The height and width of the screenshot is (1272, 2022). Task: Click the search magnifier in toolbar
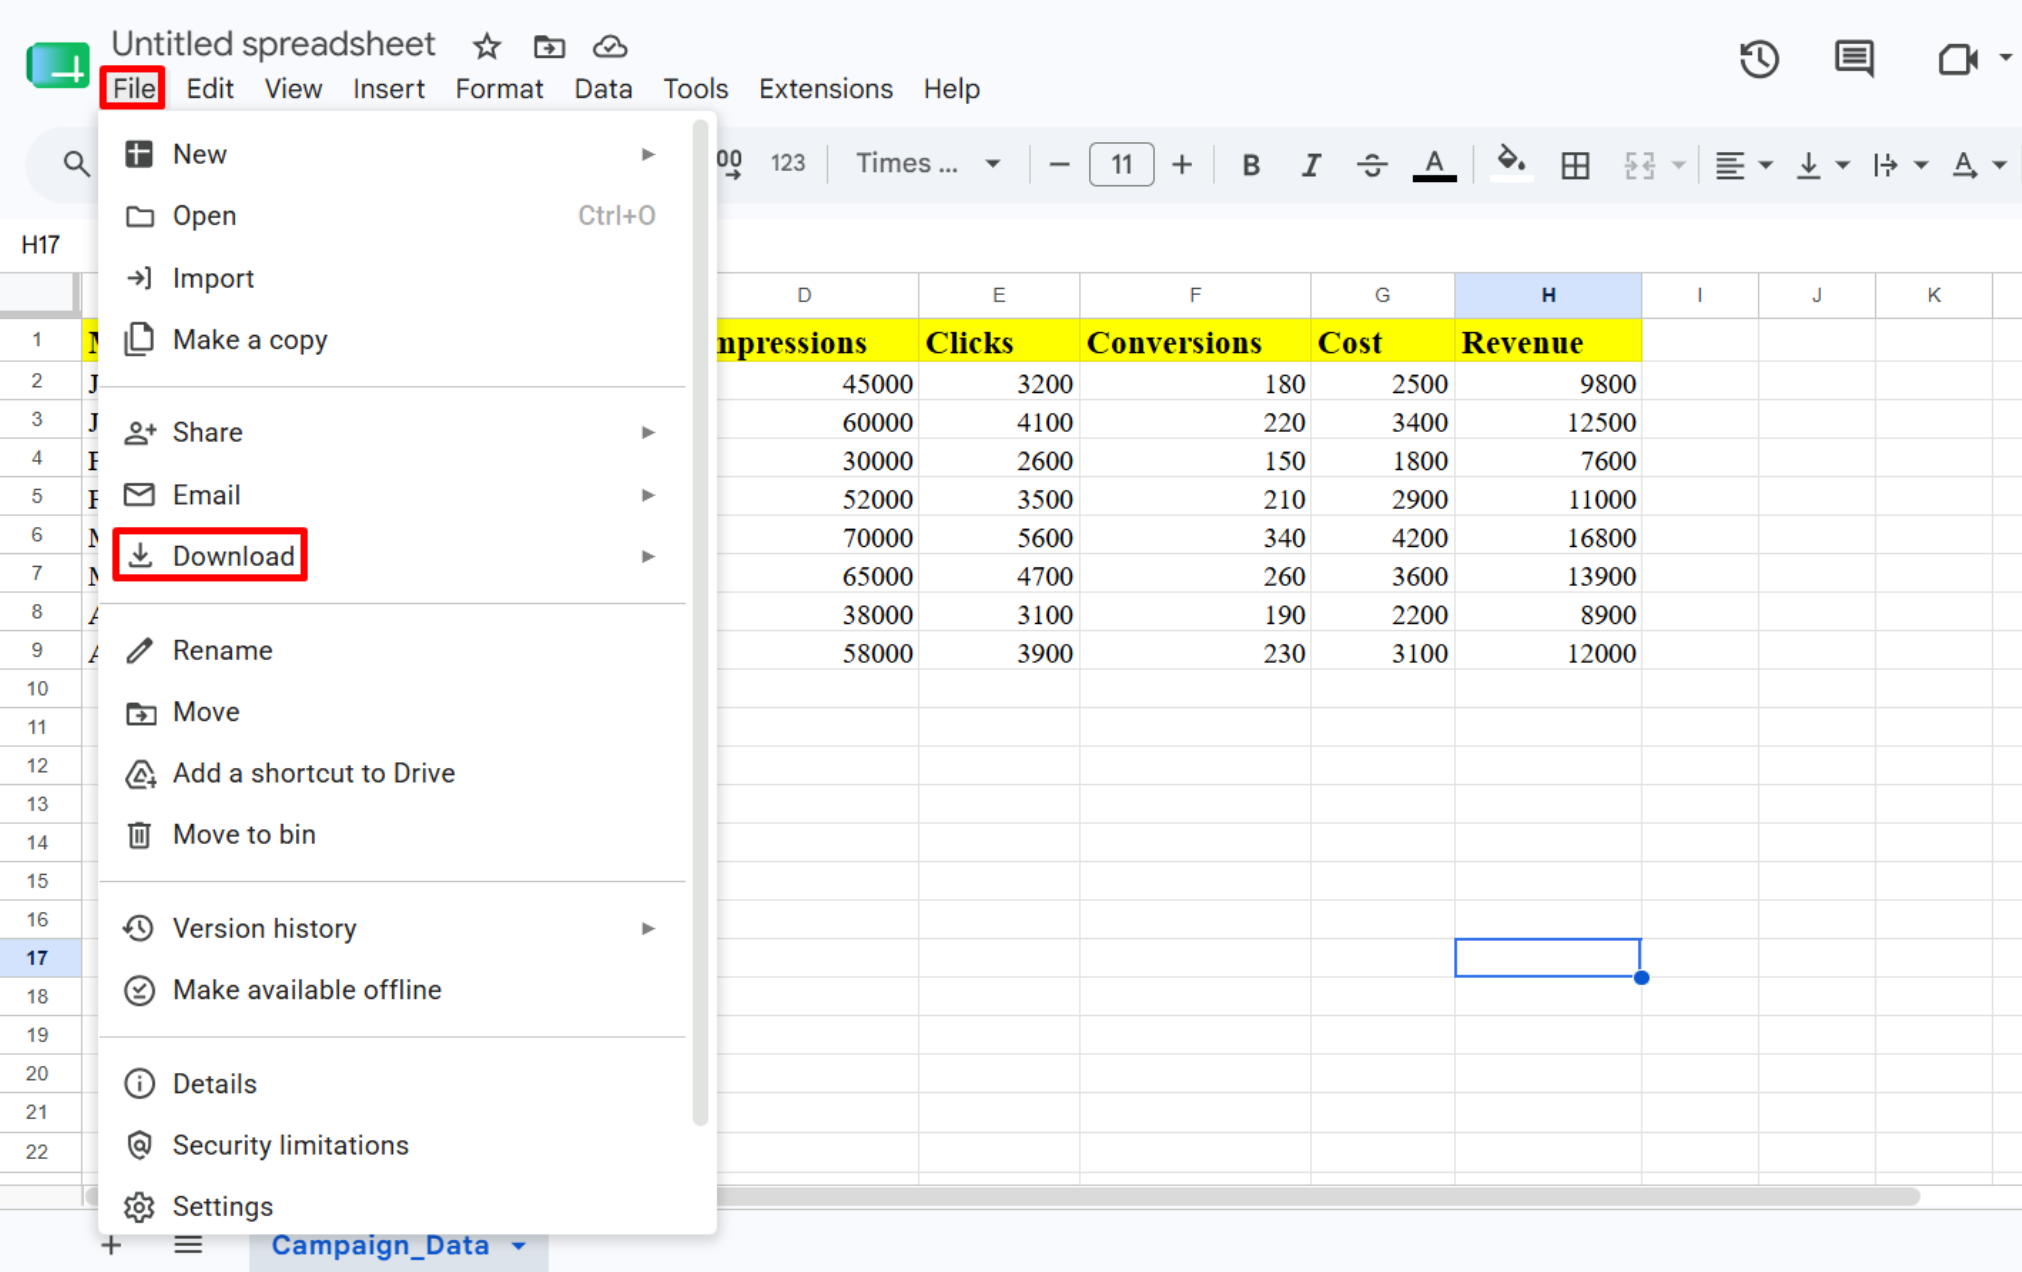(x=76, y=163)
